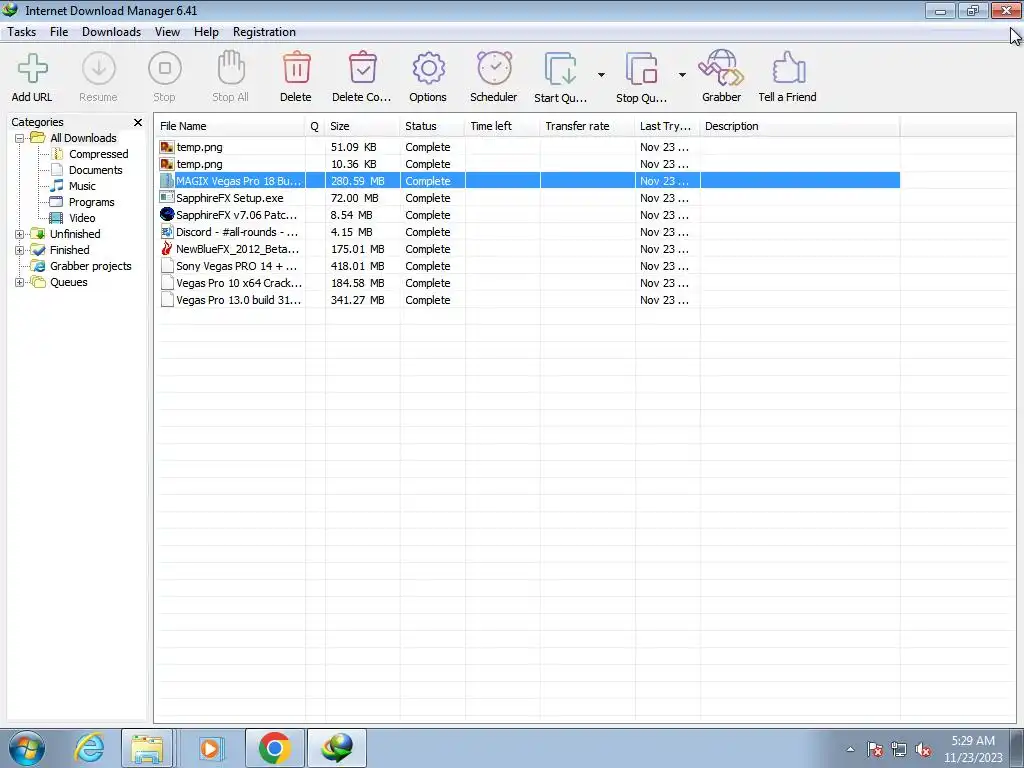Sort by Transfer rate column header
1024x768 pixels.
[x=588, y=126]
